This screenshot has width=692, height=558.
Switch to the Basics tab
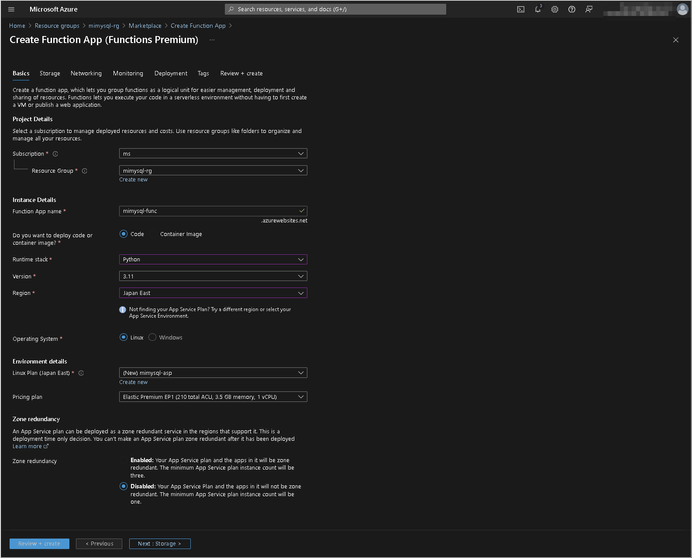(x=21, y=74)
